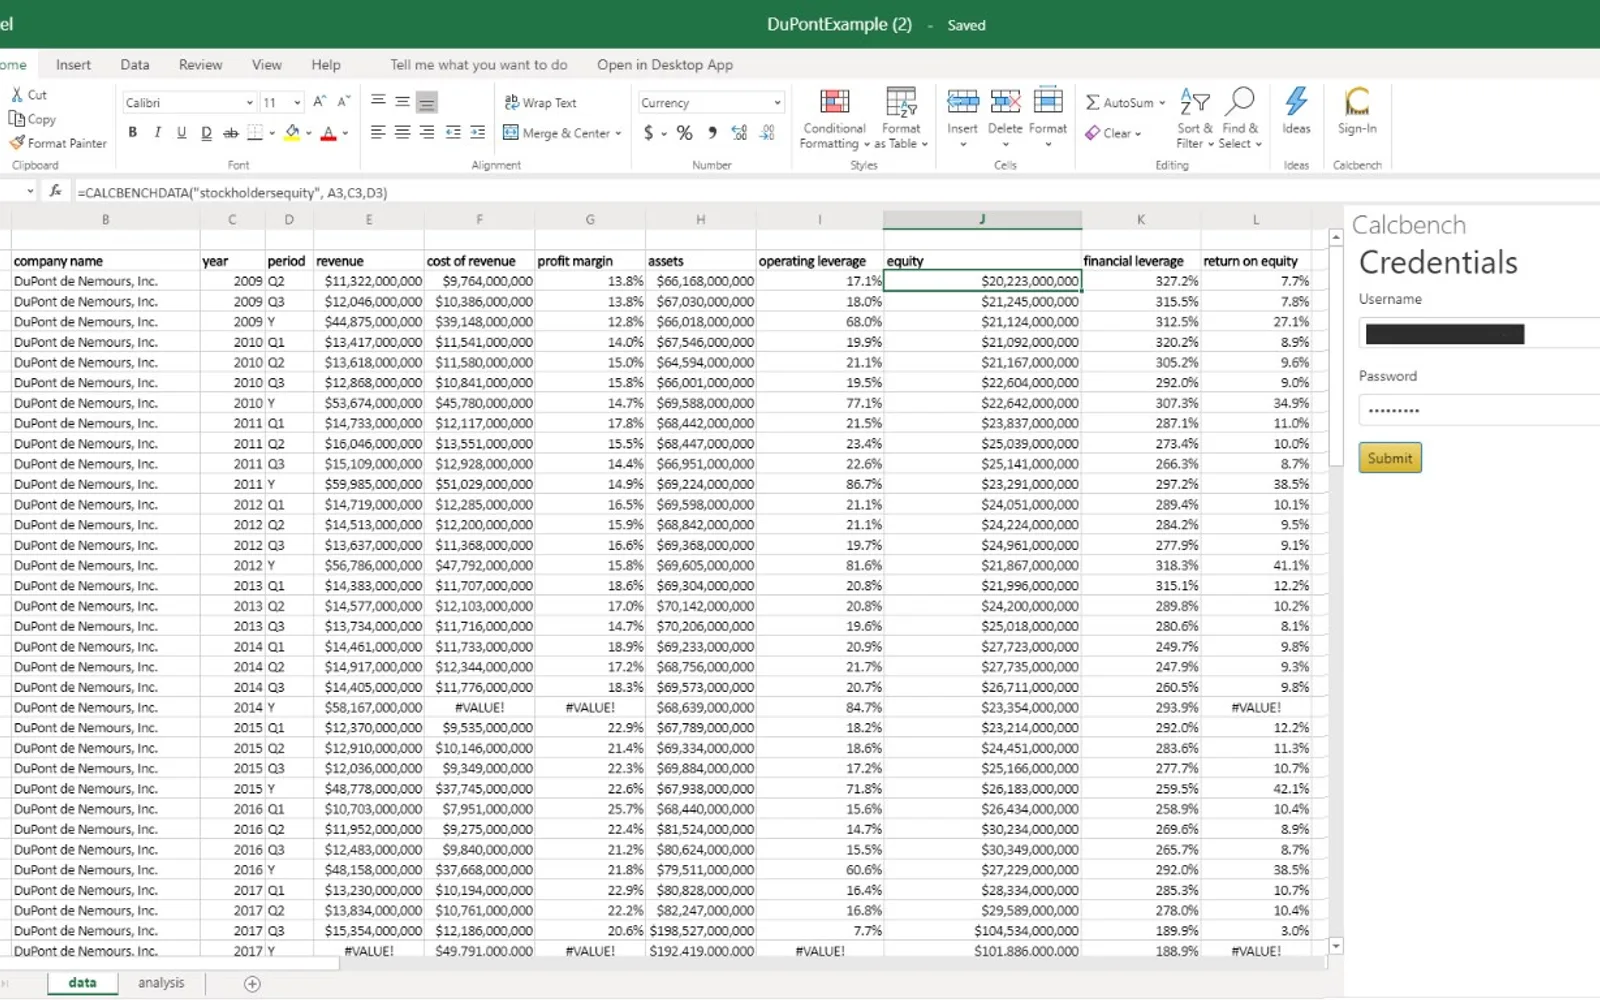Decrease the font size
Screen dimensions: 1600x1000
point(343,102)
